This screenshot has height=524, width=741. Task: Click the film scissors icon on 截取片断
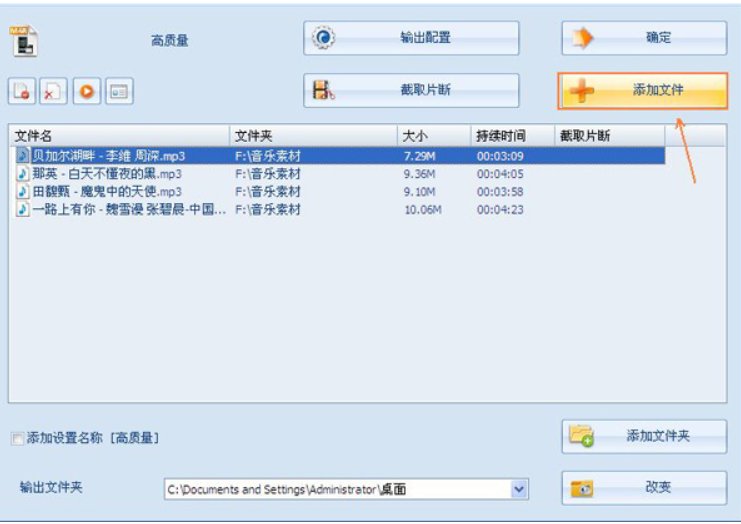tap(324, 90)
